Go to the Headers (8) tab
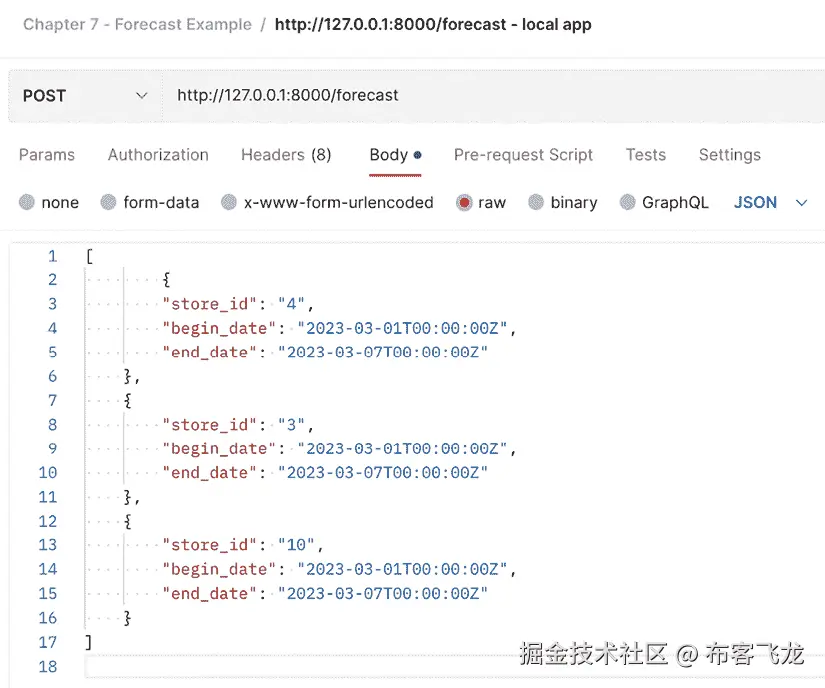825x688 pixels. (286, 155)
